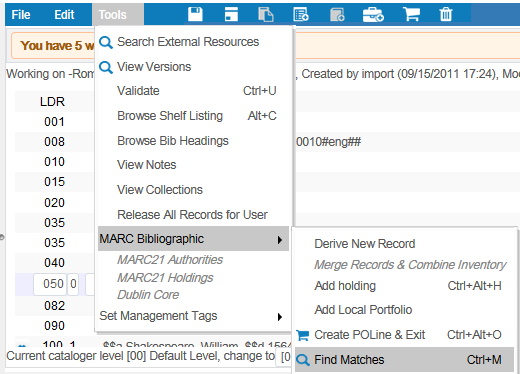
Task: Click the 050 first indicator field containing 0
Action: click(x=73, y=284)
